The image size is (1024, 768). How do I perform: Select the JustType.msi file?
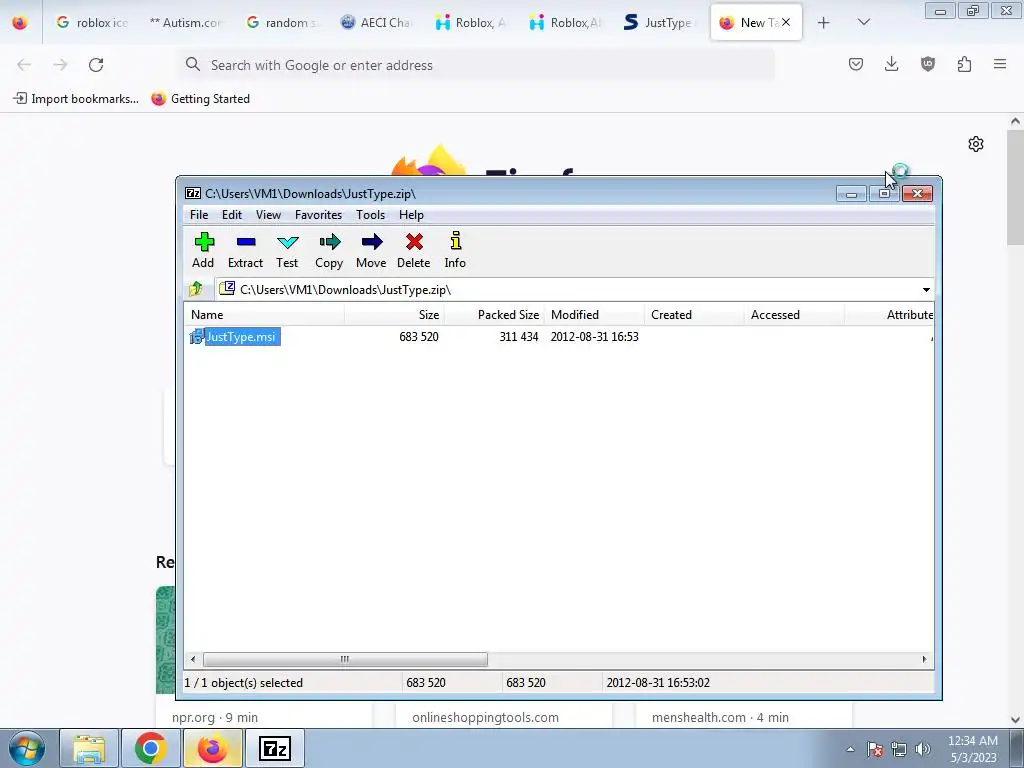point(240,337)
